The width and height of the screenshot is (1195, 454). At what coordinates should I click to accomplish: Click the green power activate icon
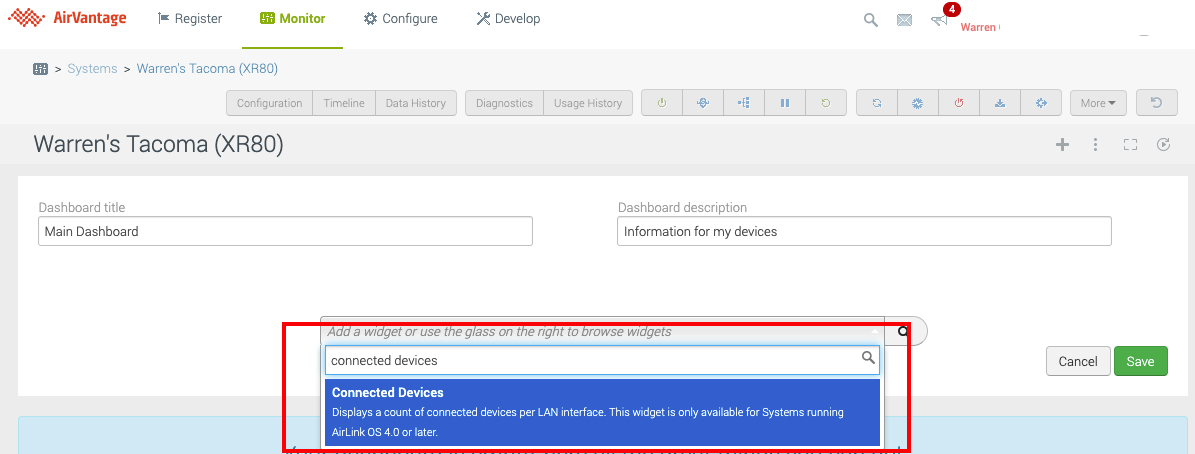[x=661, y=103]
